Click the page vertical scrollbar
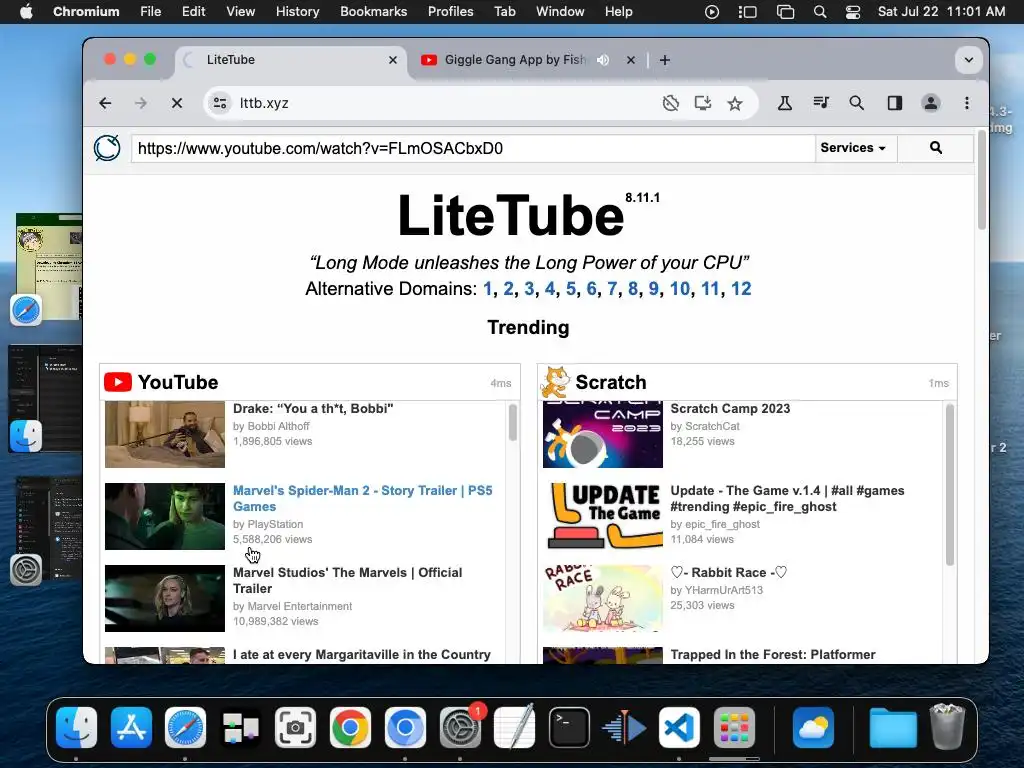 [982, 180]
